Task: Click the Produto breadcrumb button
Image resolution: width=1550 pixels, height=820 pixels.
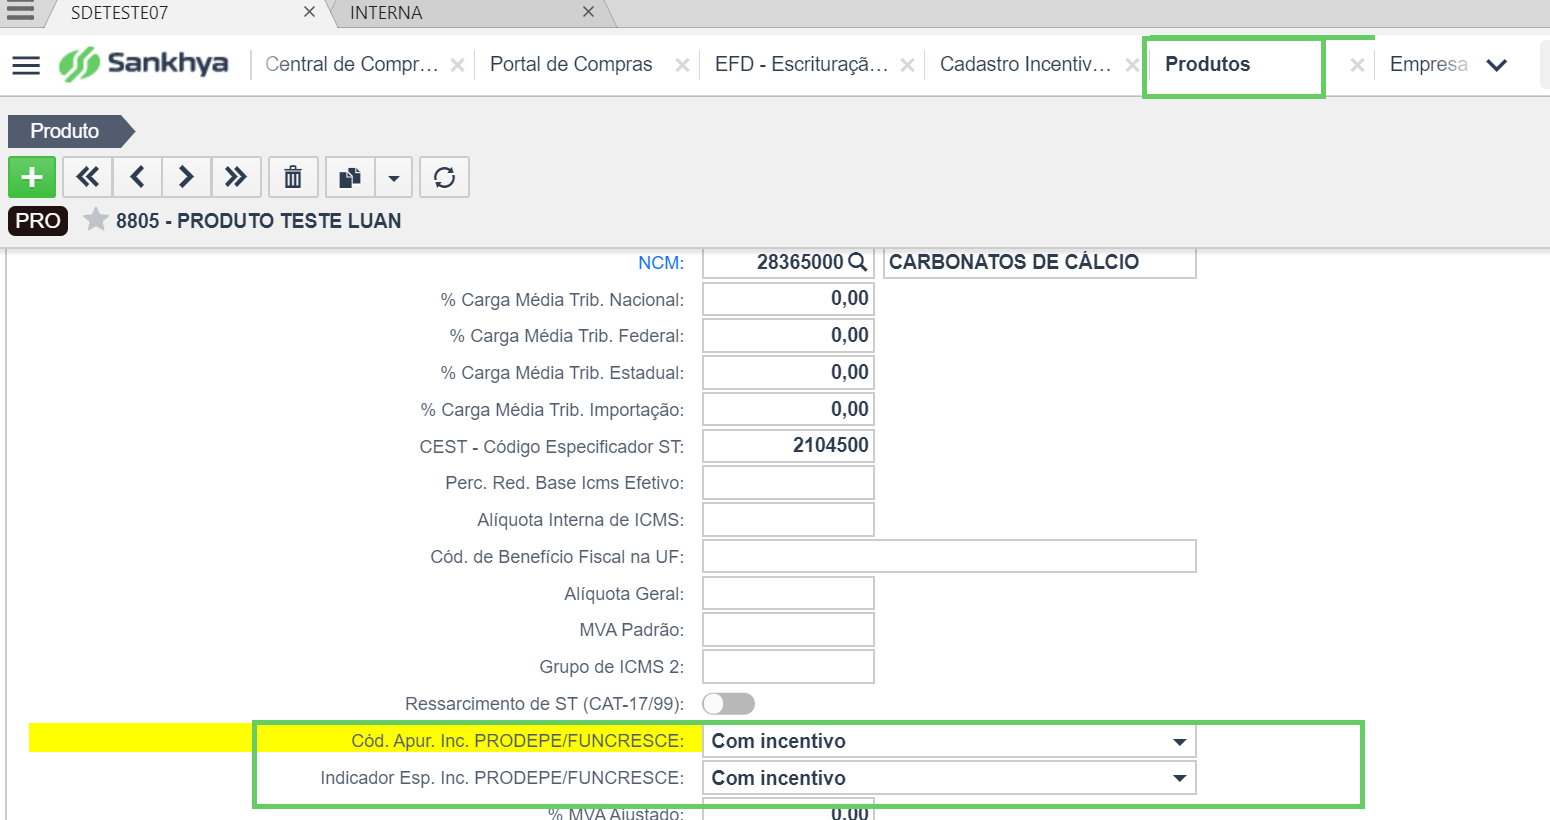Action: 70,131
